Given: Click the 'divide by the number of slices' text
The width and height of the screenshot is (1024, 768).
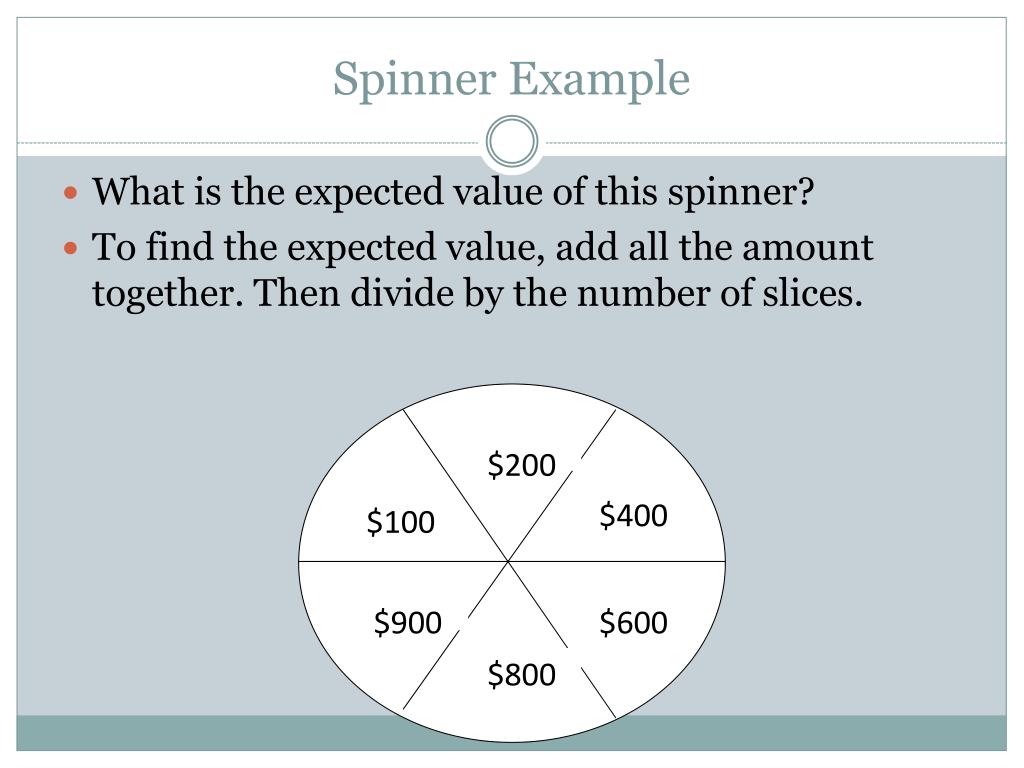Looking at the screenshot, I should coord(606,293).
